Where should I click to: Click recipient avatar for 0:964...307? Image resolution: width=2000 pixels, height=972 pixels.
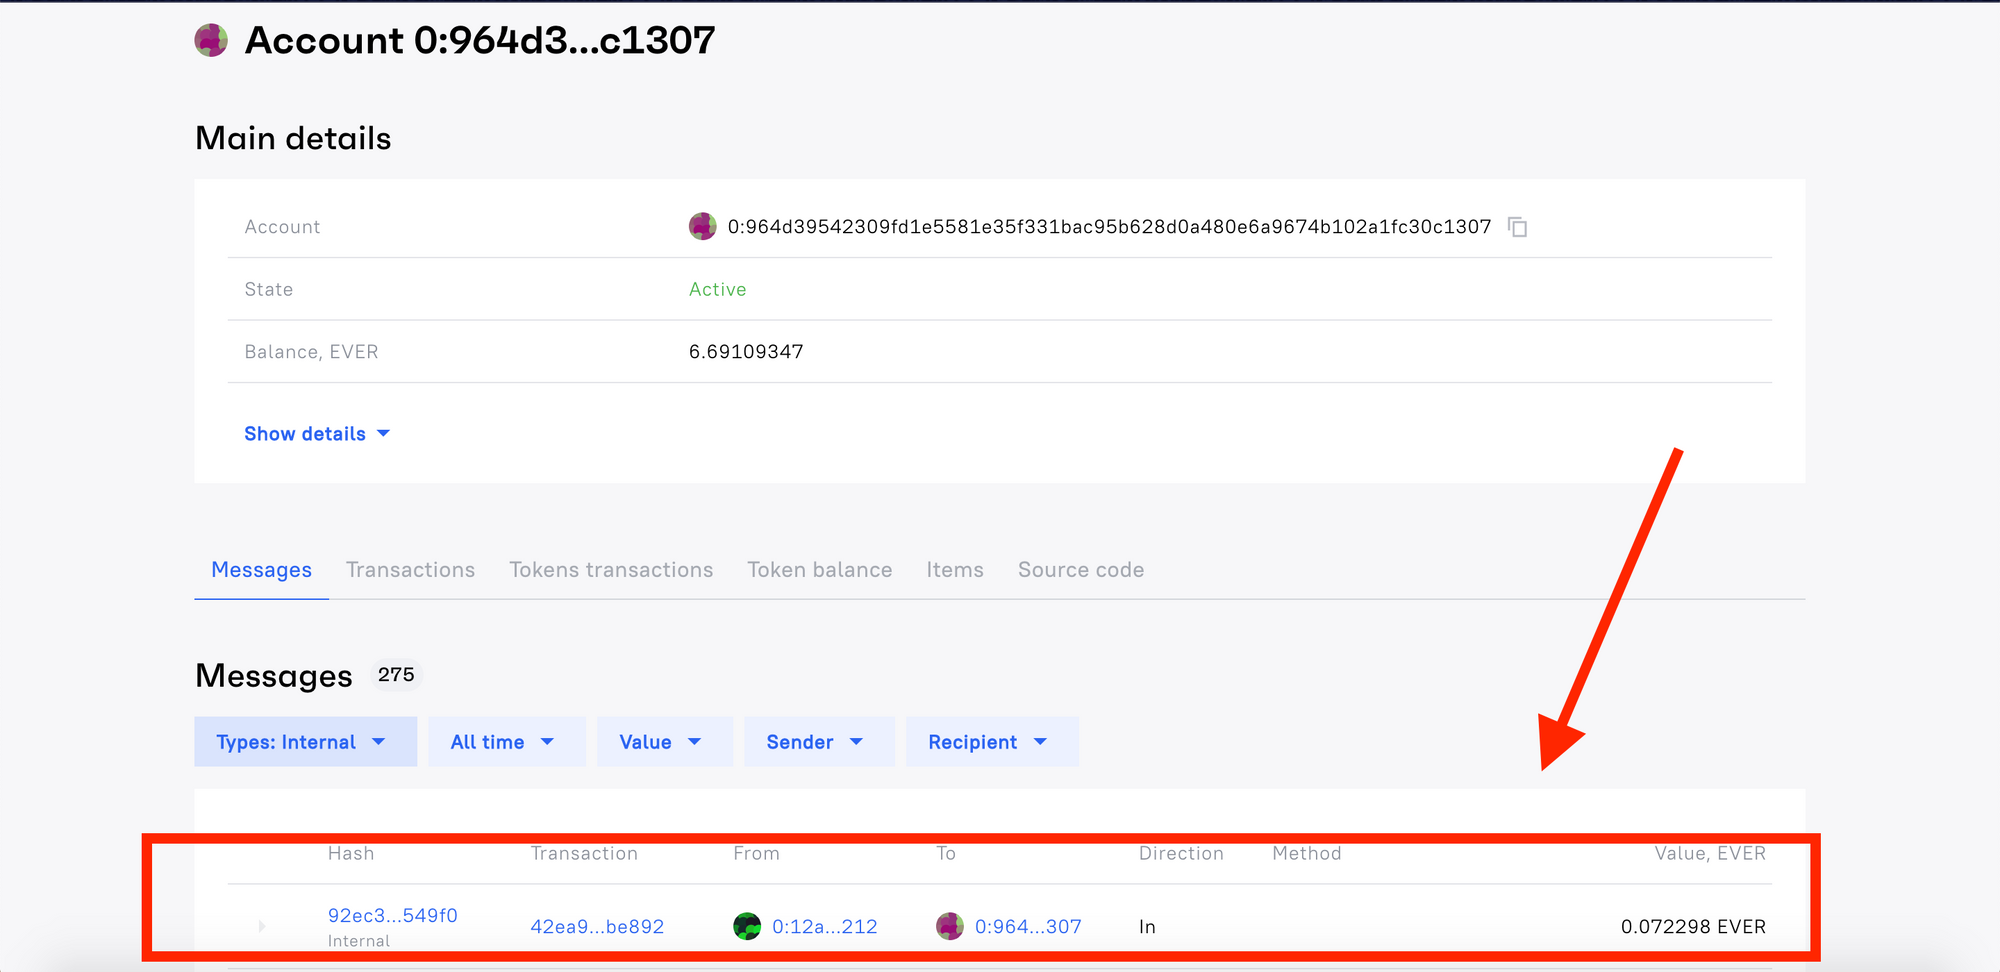point(950,927)
